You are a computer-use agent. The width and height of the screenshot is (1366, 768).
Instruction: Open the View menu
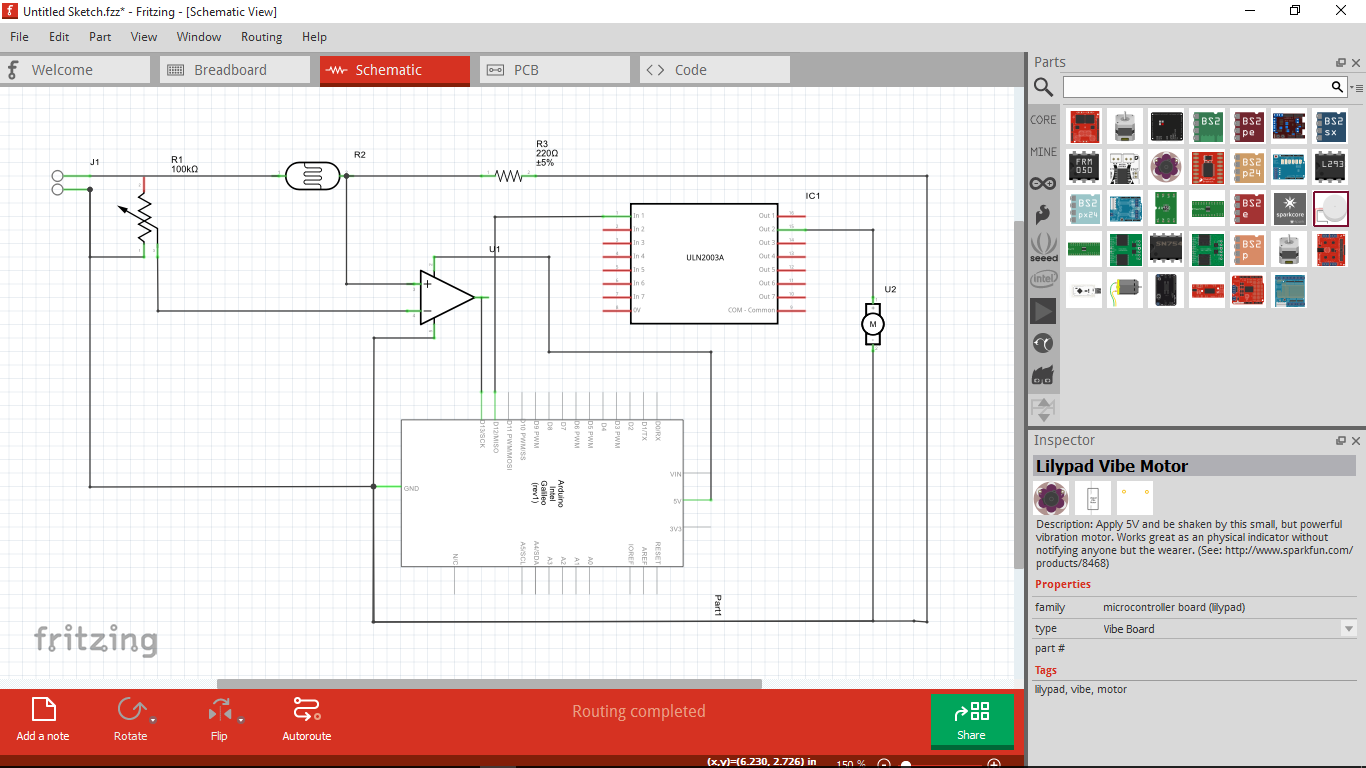[x=144, y=36]
